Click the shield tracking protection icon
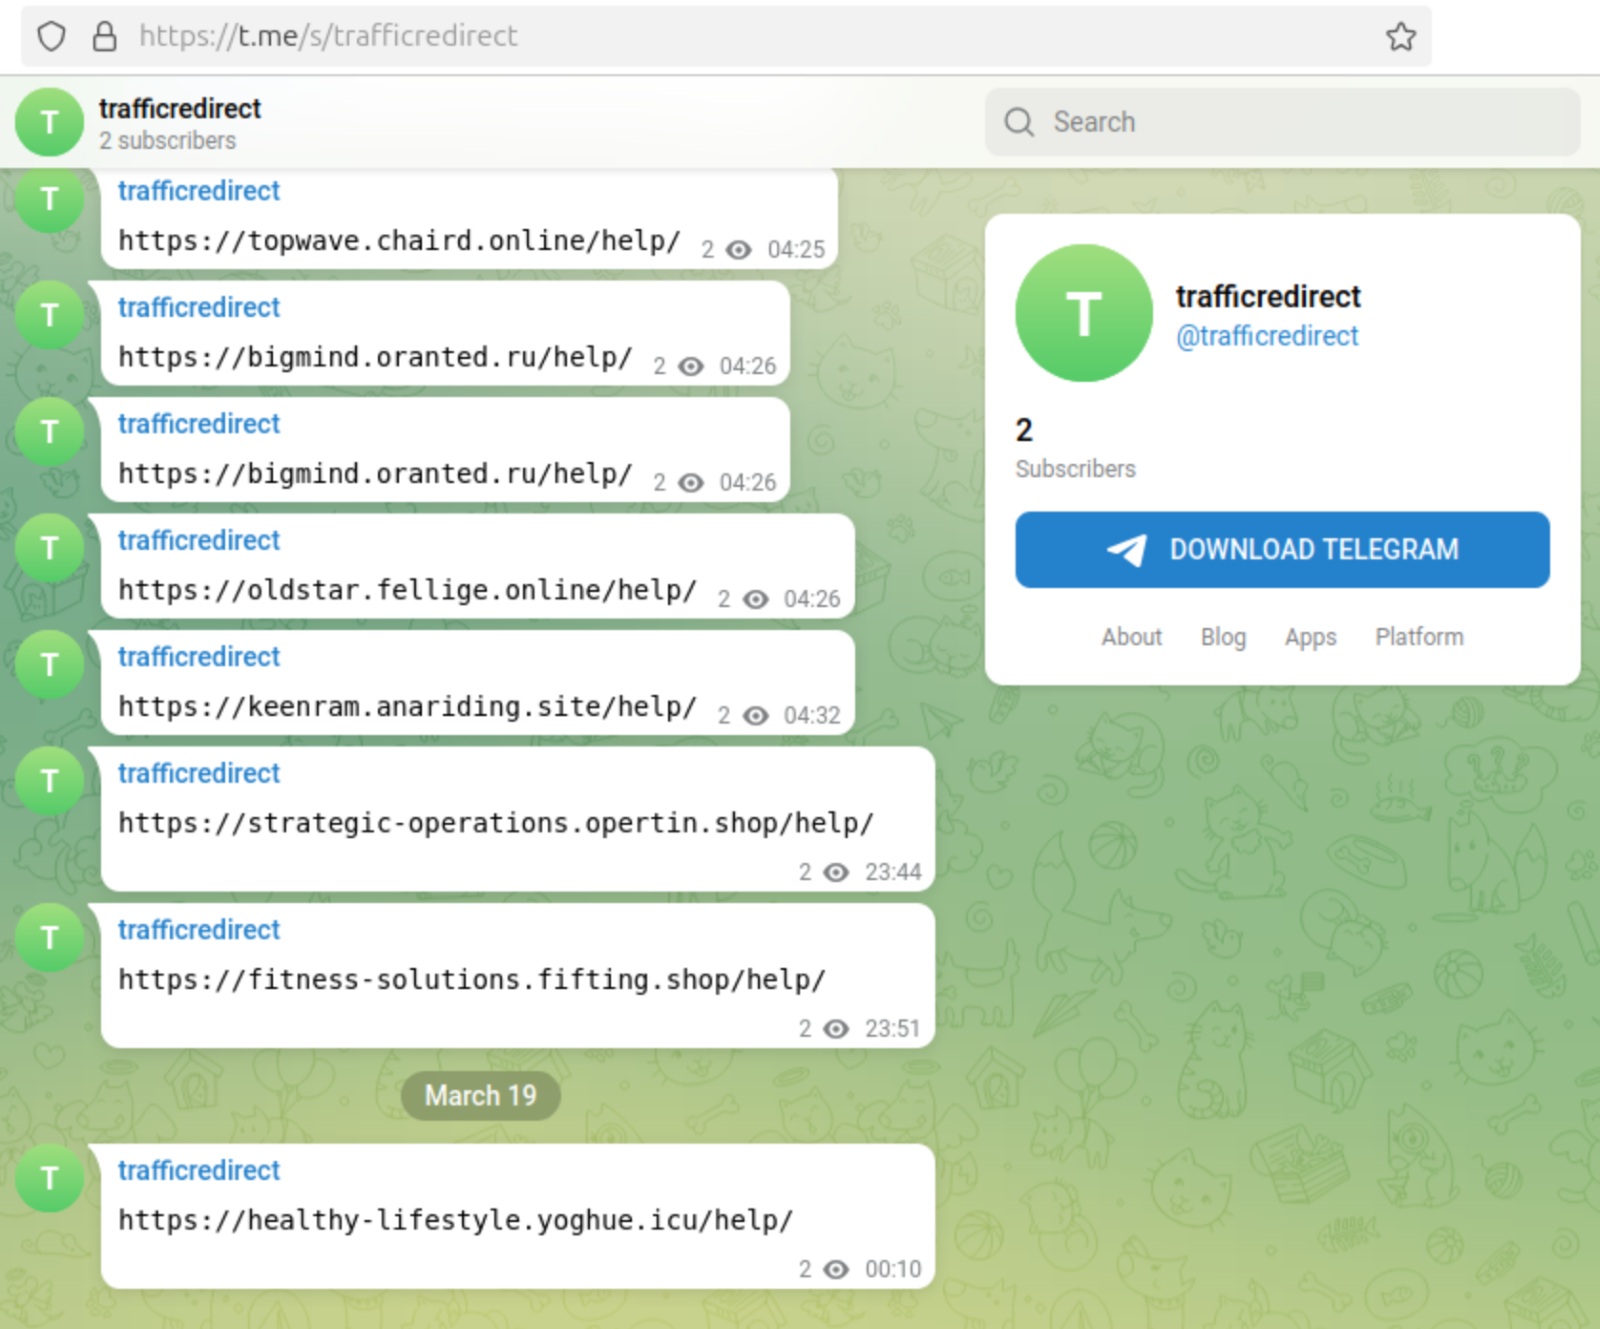This screenshot has width=1600, height=1329. (51, 37)
